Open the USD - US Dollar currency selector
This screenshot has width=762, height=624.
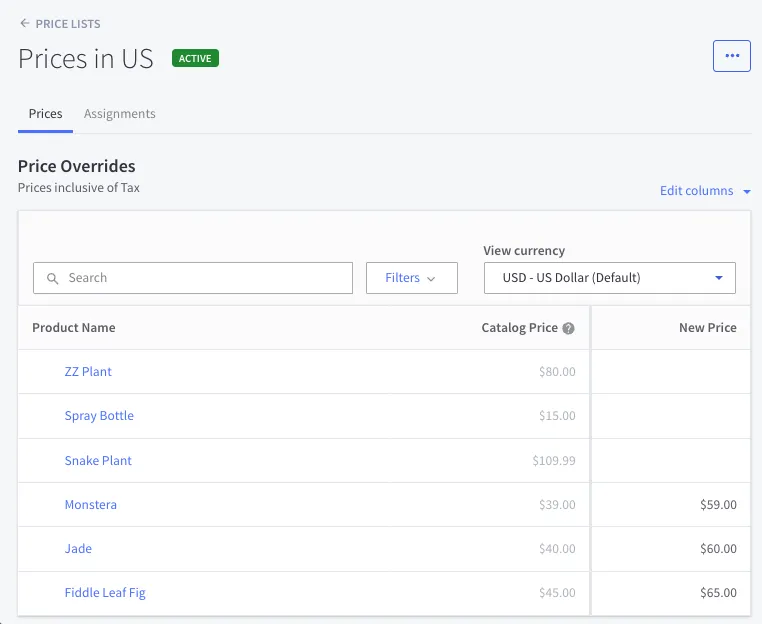pos(609,278)
